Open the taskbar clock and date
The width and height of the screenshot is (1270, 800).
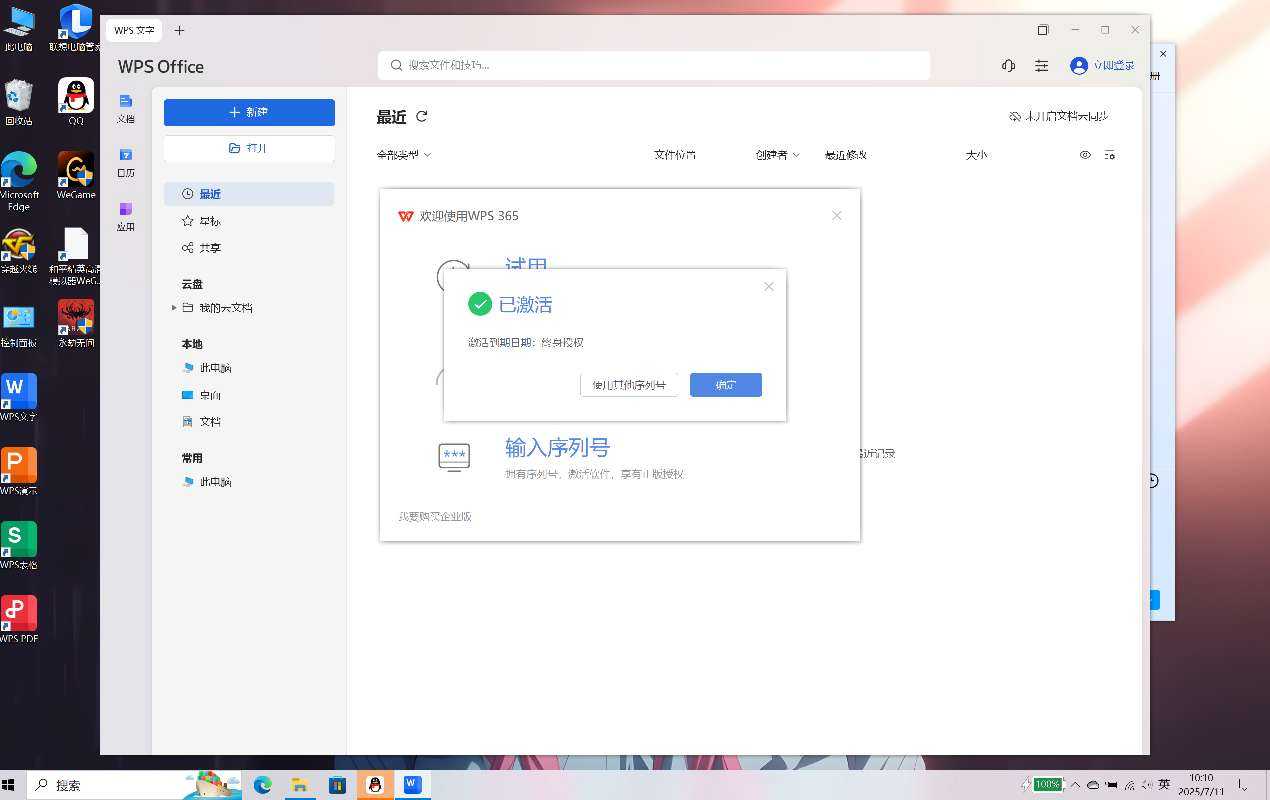pos(1201,785)
